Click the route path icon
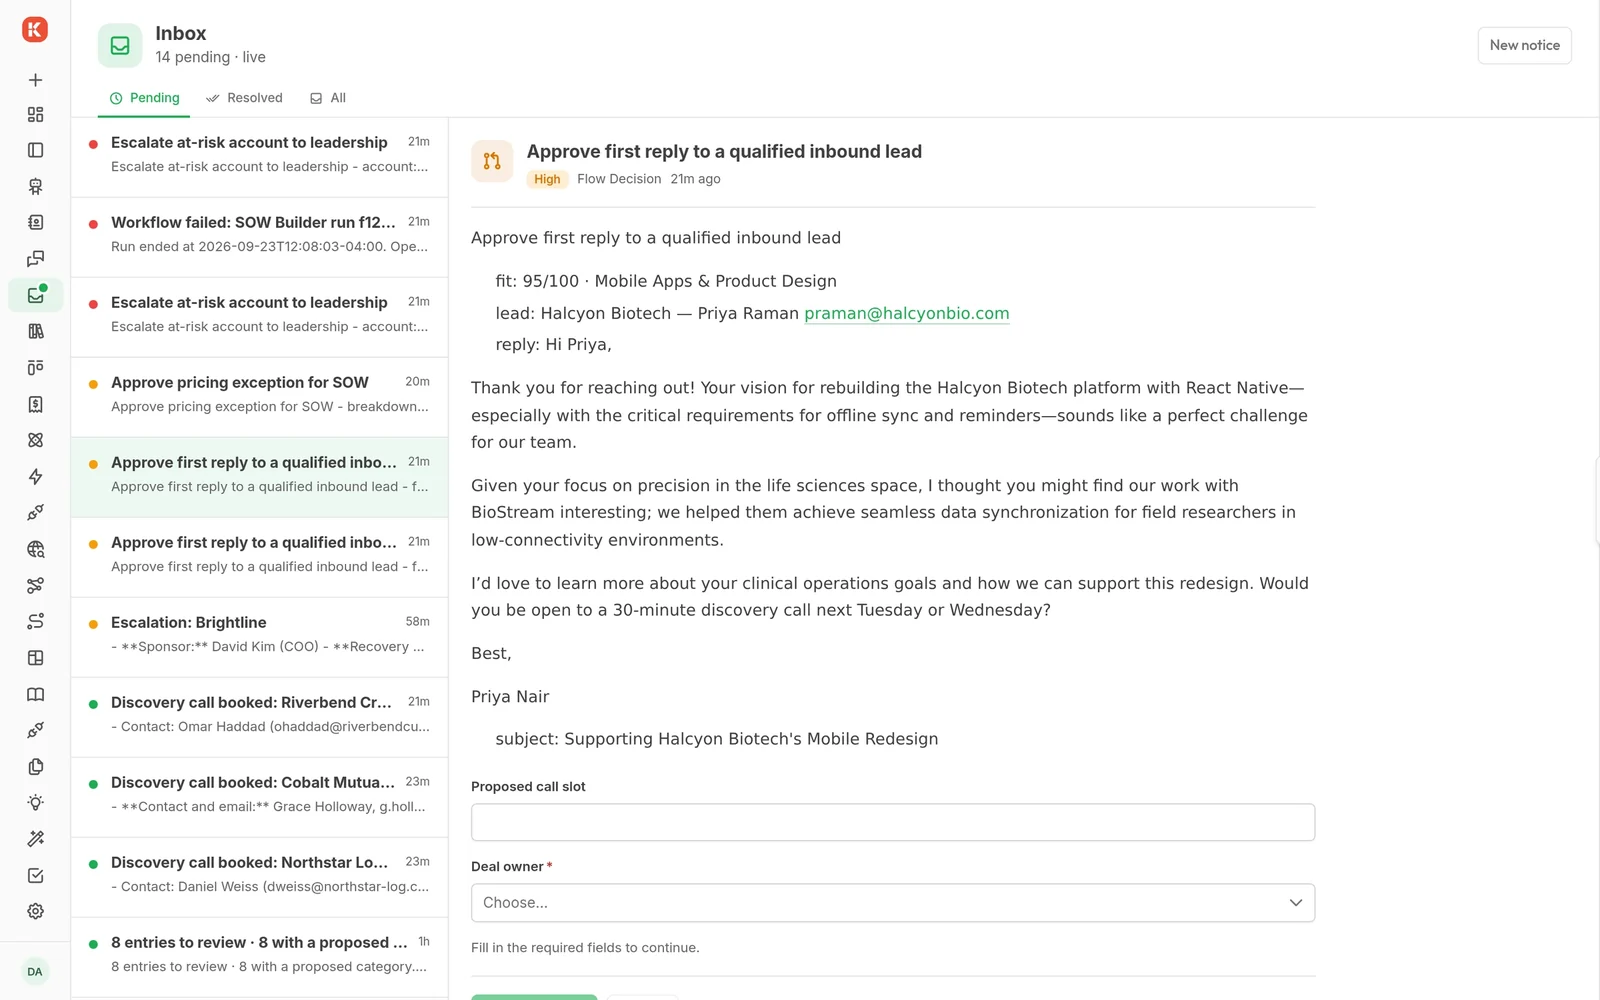Screen dimensions: 1600x1000 point(35,622)
